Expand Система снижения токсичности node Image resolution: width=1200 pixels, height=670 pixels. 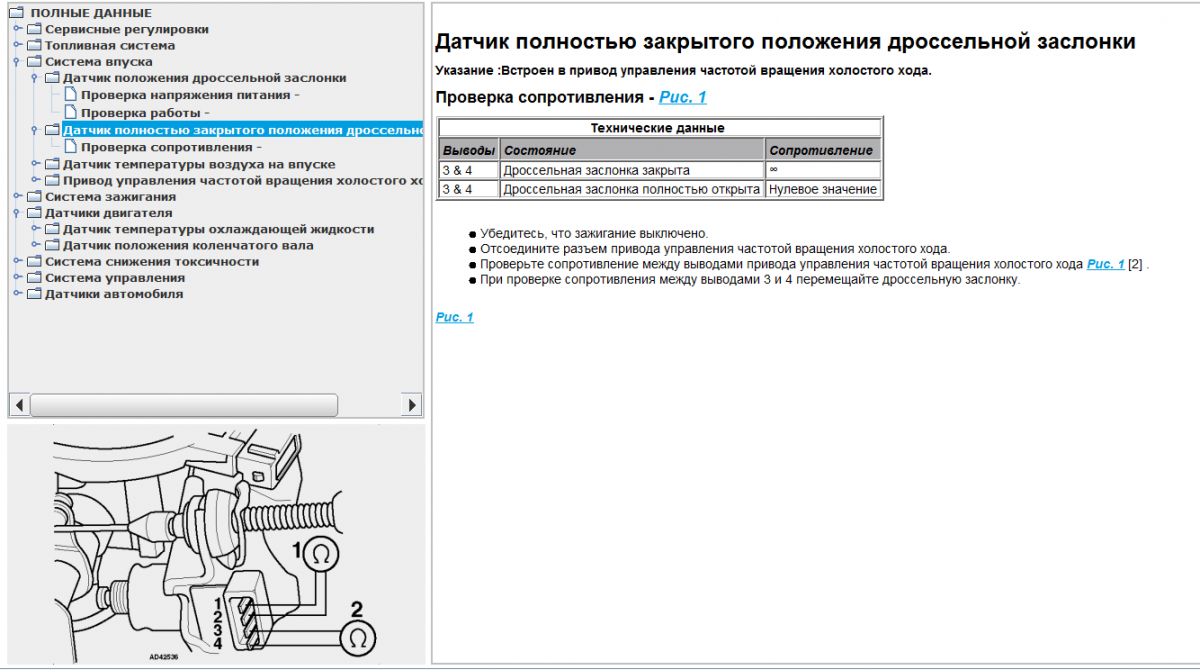pyautogui.click(x=16, y=262)
